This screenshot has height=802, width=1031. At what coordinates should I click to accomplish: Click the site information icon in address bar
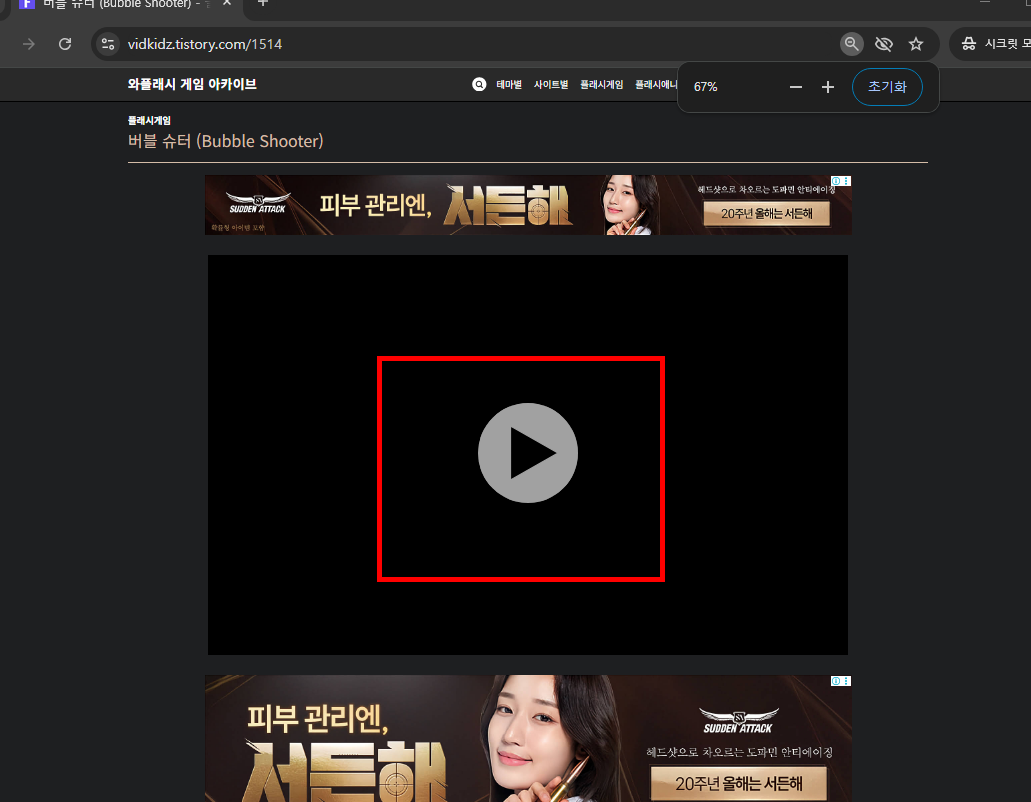(x=107, y=43)
